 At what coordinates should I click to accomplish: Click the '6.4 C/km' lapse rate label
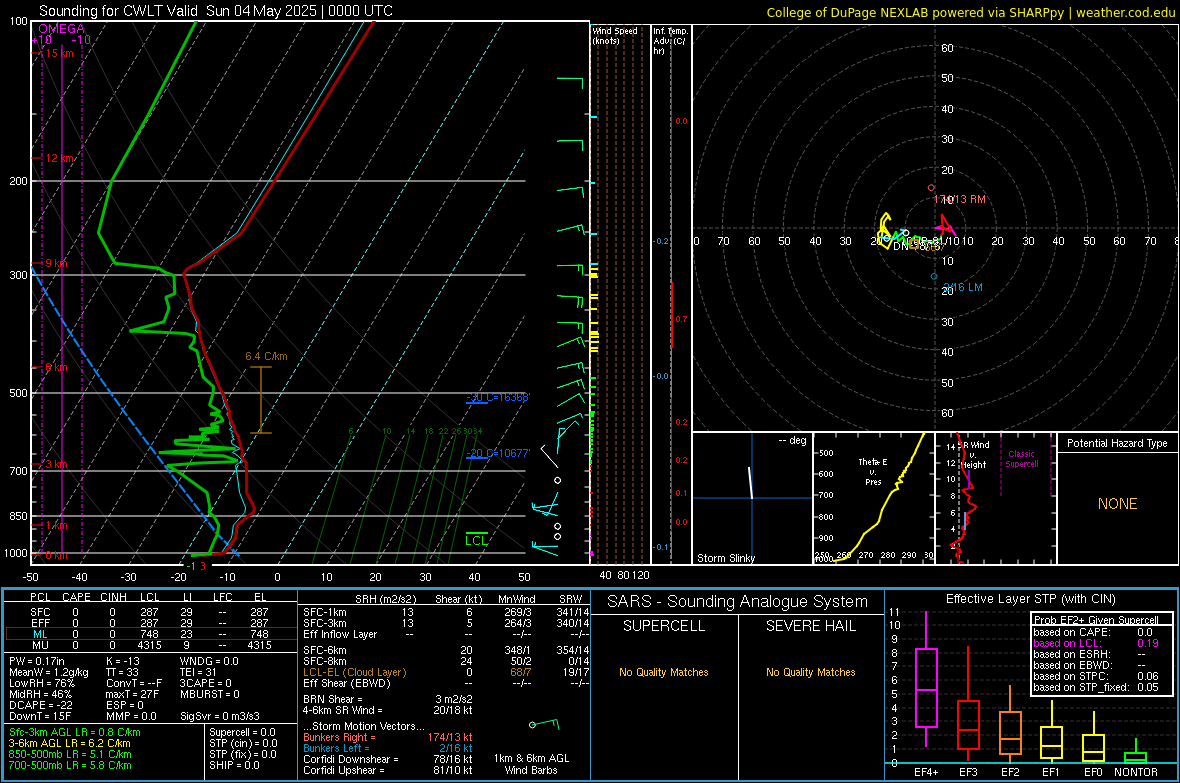point(266,356)
